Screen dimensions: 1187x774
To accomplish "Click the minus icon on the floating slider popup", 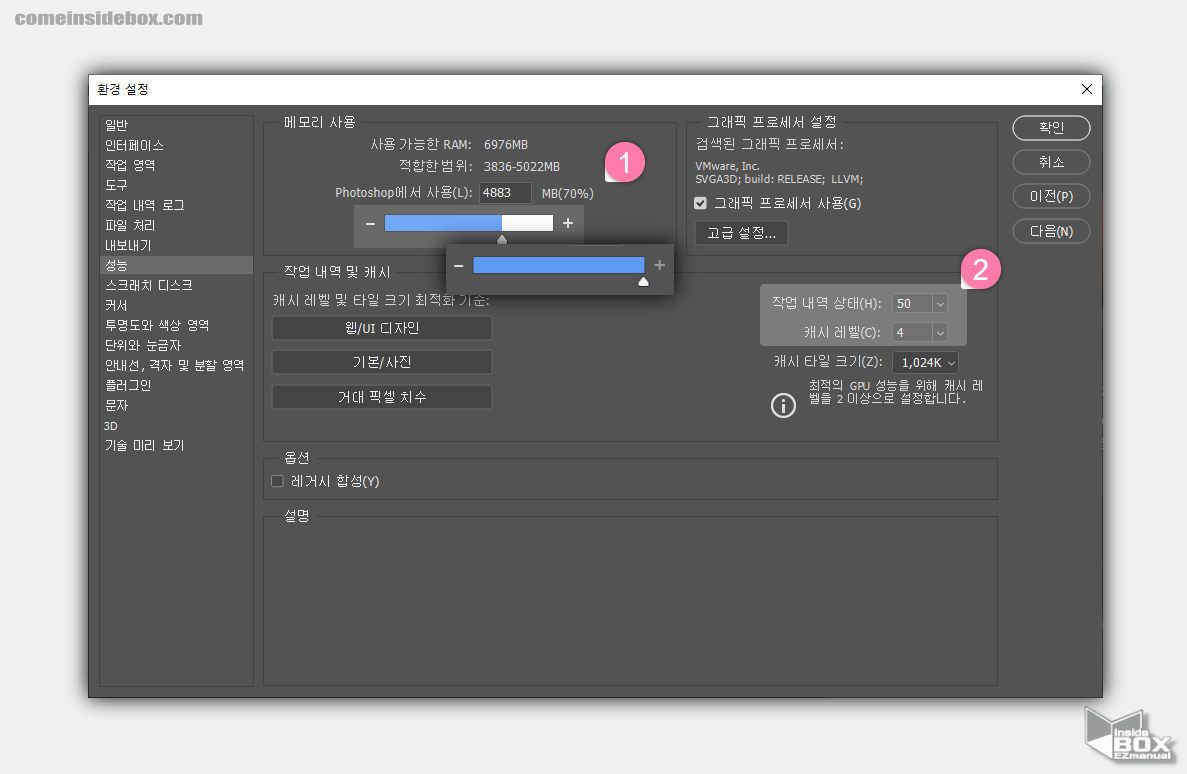I will pos(458,264).
